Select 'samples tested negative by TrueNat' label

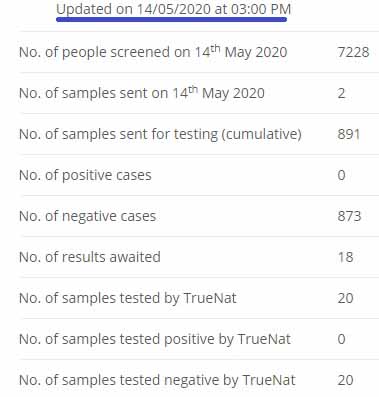tap(157, 380)
